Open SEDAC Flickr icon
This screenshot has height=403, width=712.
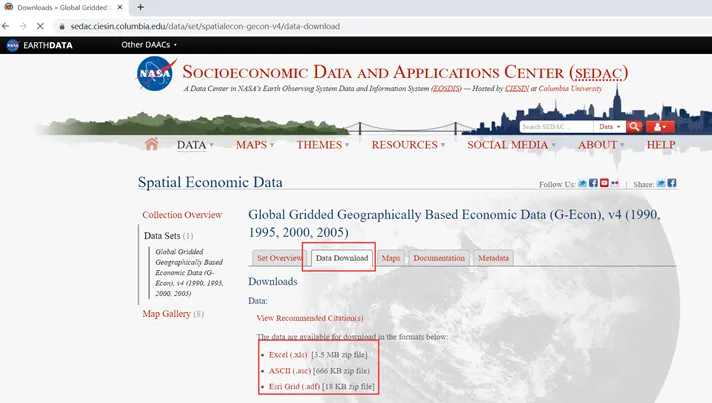coord(615,183)
